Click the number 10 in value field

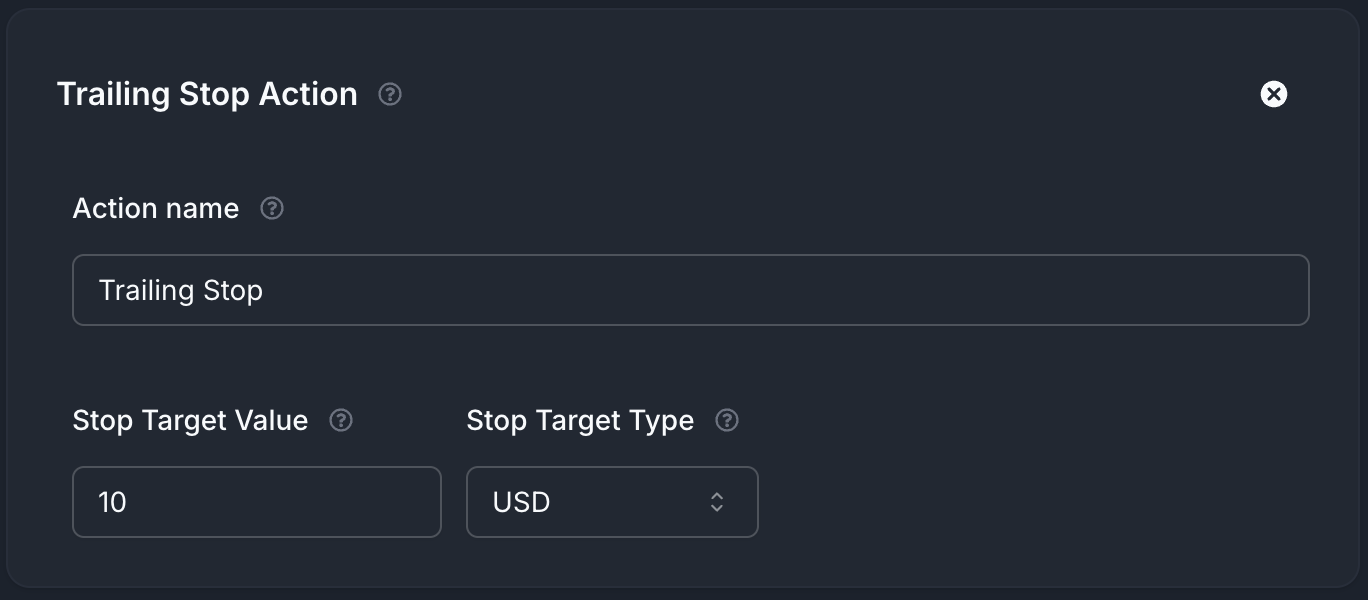[x=112, y=502]
